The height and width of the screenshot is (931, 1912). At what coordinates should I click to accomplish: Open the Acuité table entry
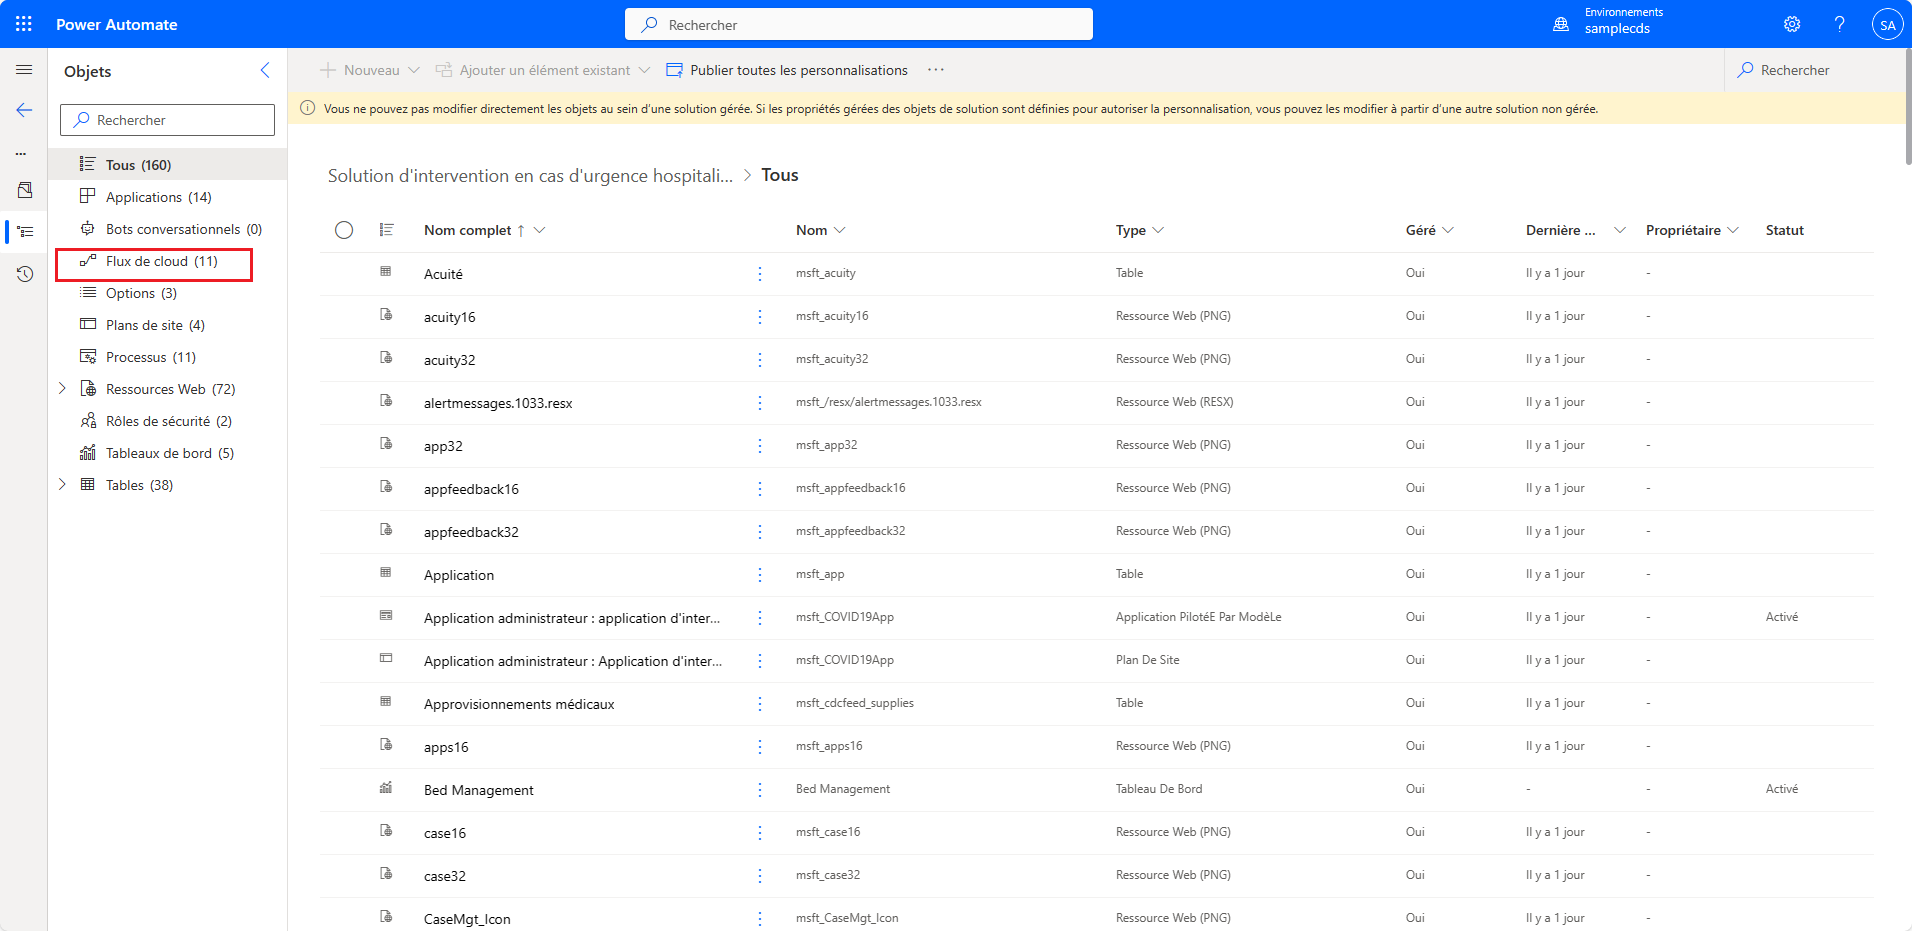443,274
